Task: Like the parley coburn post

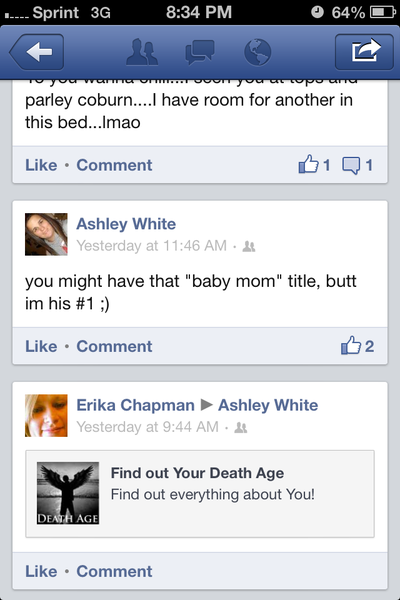Action: [41, 165]
